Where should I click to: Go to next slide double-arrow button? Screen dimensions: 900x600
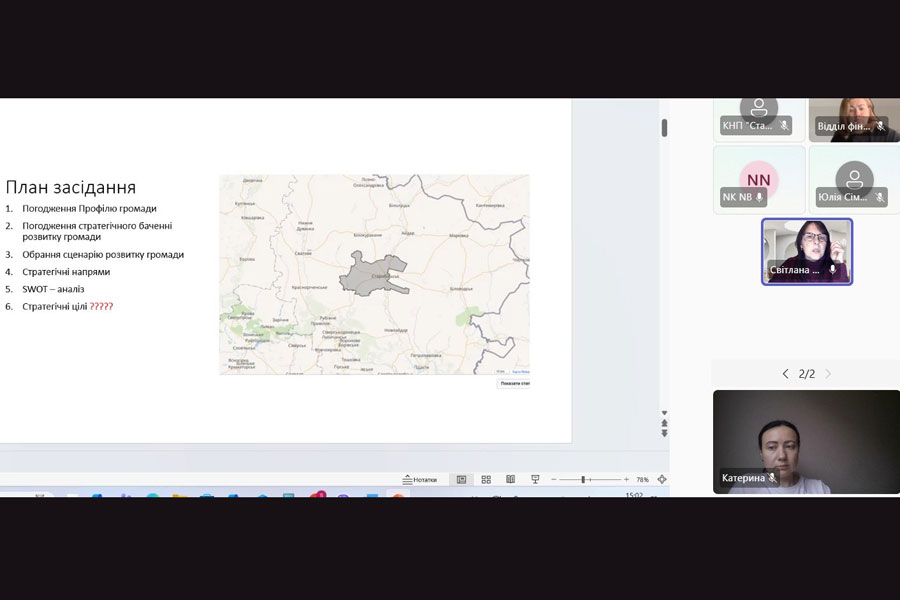[665, 433]
